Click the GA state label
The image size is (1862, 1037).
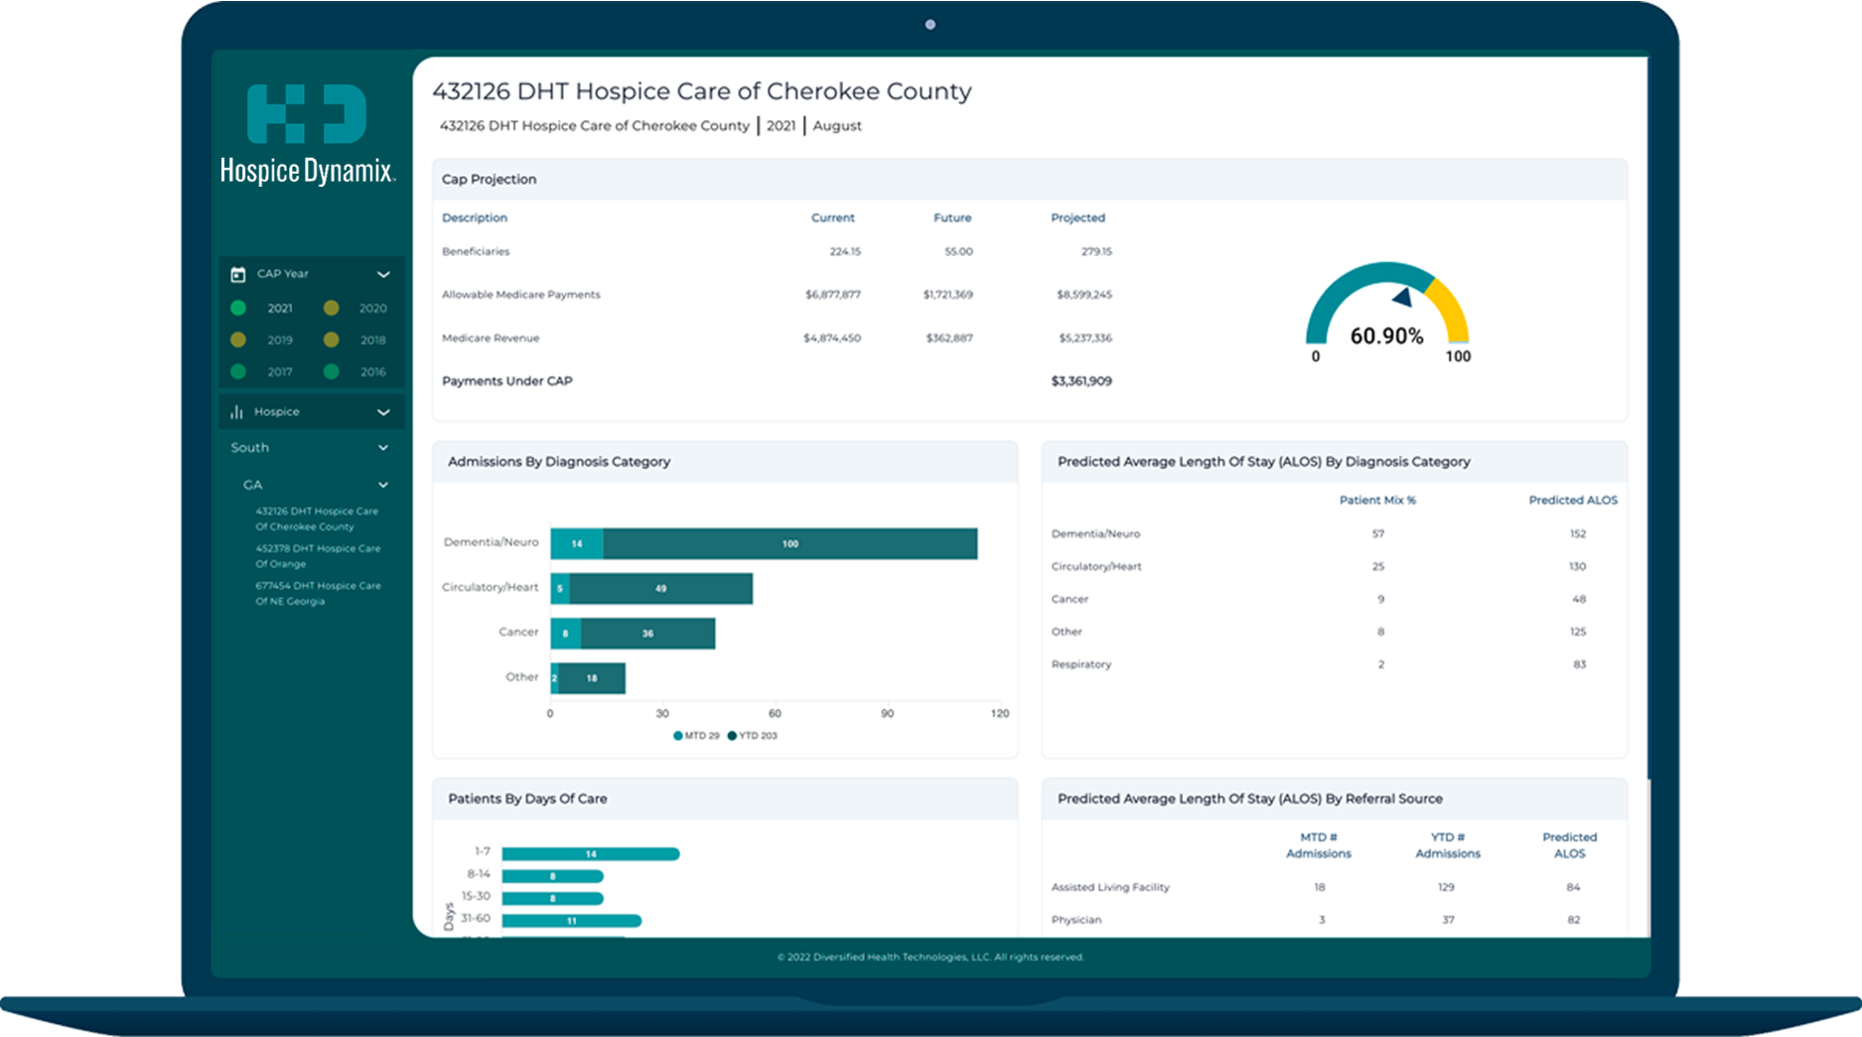252,485
